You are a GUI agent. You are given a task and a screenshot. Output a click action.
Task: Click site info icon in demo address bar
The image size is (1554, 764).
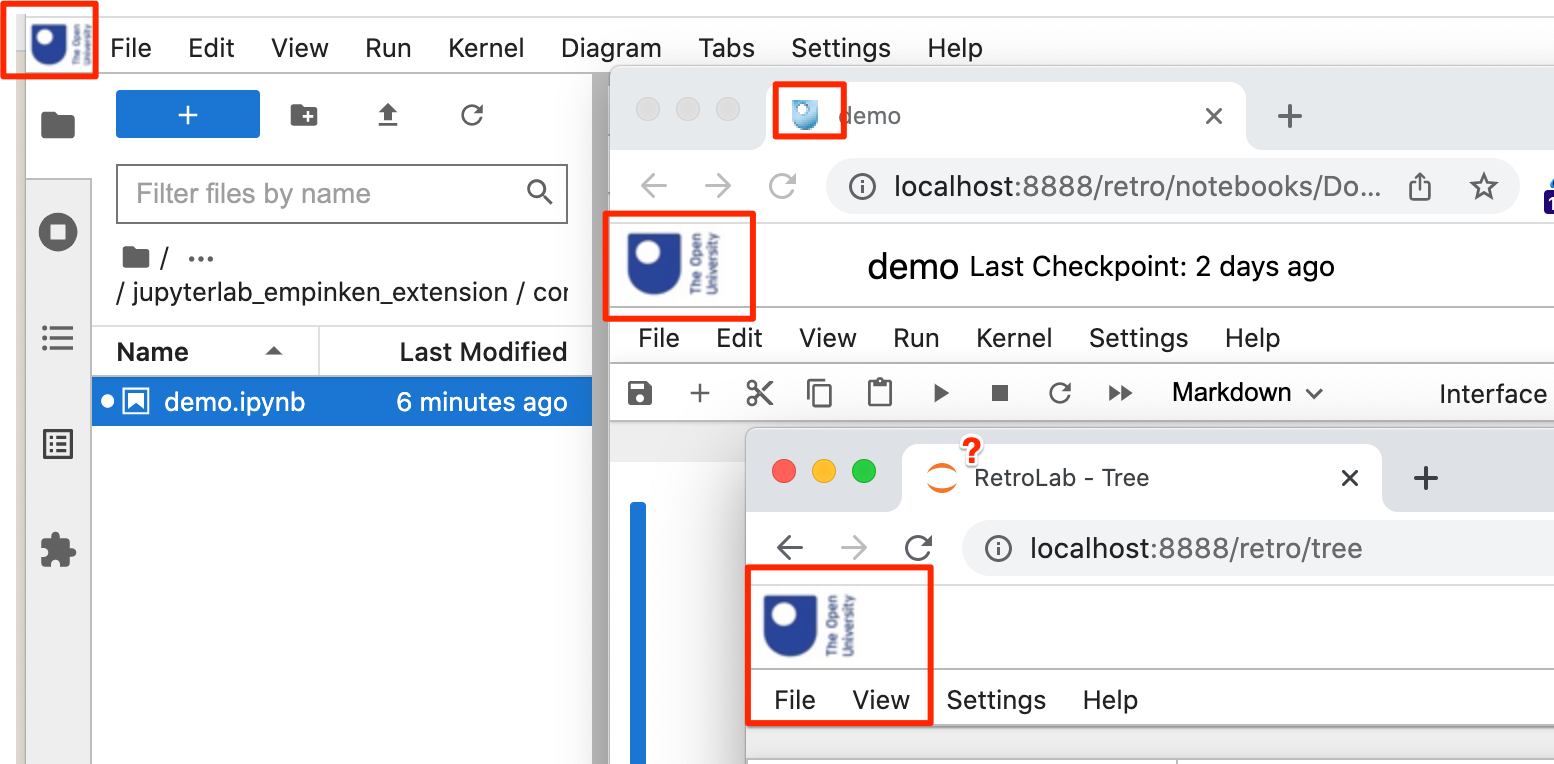862,186
